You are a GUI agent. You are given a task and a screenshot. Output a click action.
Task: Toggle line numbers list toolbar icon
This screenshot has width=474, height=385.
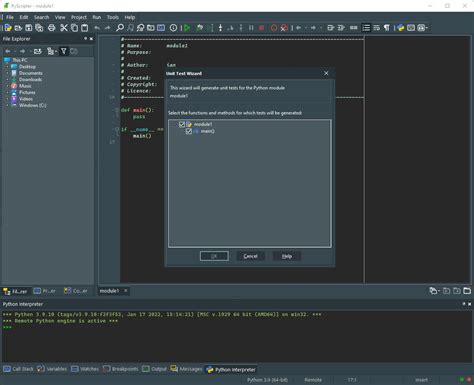click(366, 28)
